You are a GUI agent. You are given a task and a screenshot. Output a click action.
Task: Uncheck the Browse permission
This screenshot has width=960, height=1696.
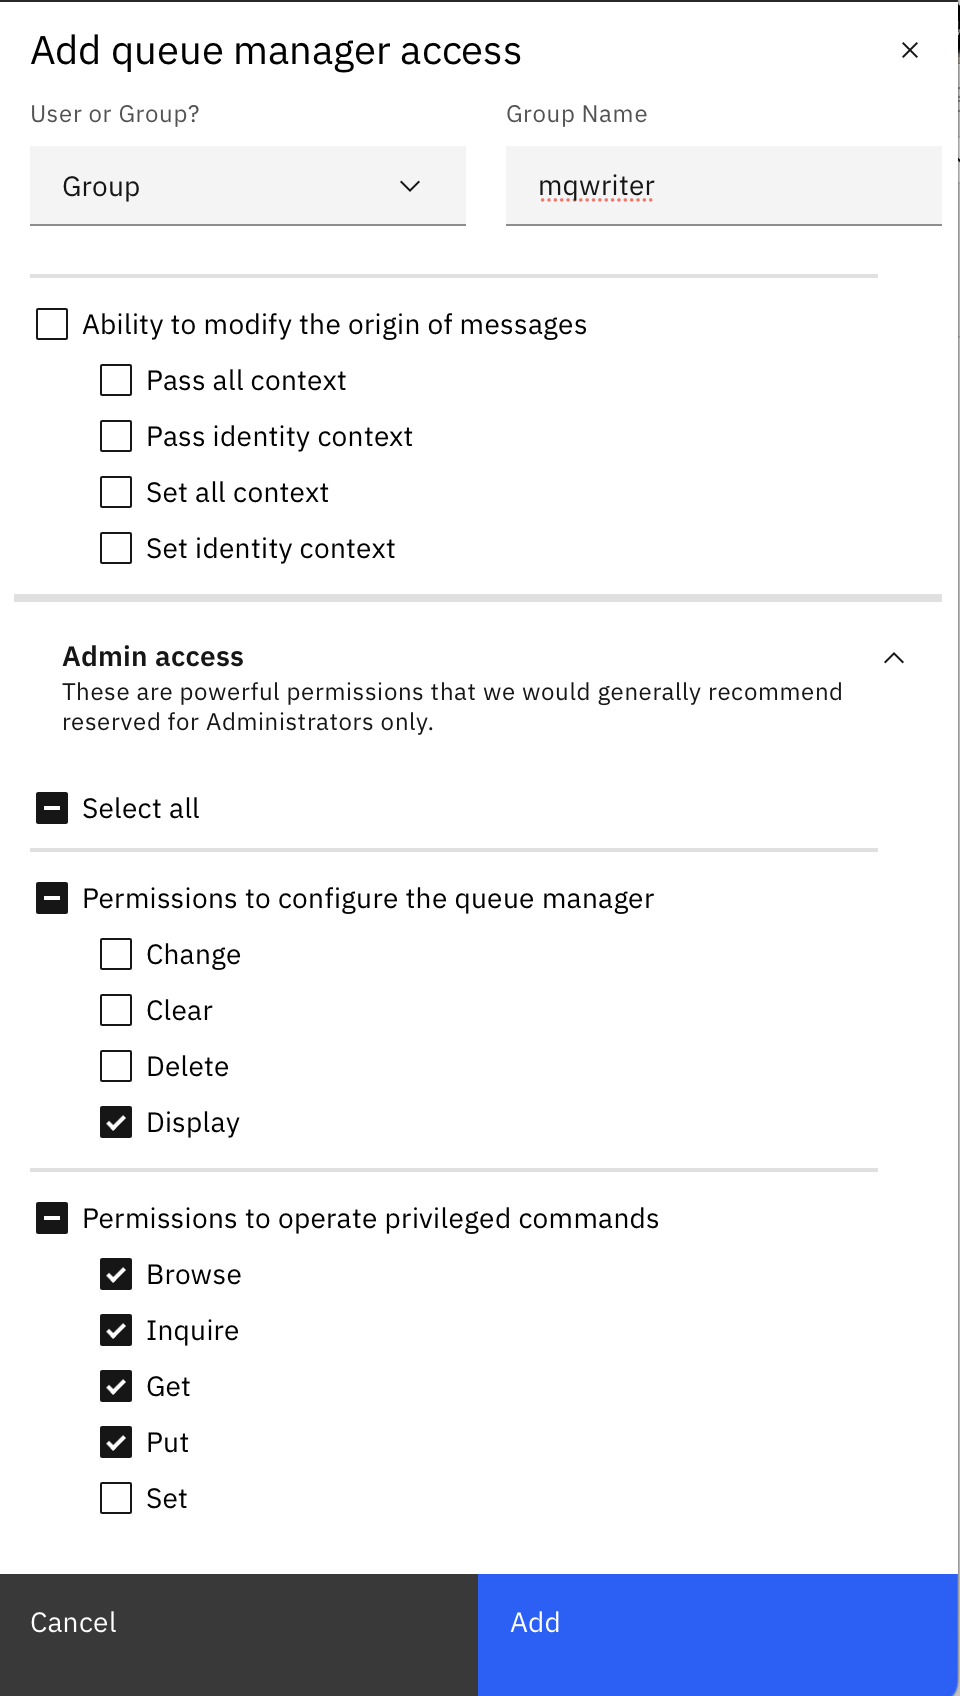[x=116, y=1274]
